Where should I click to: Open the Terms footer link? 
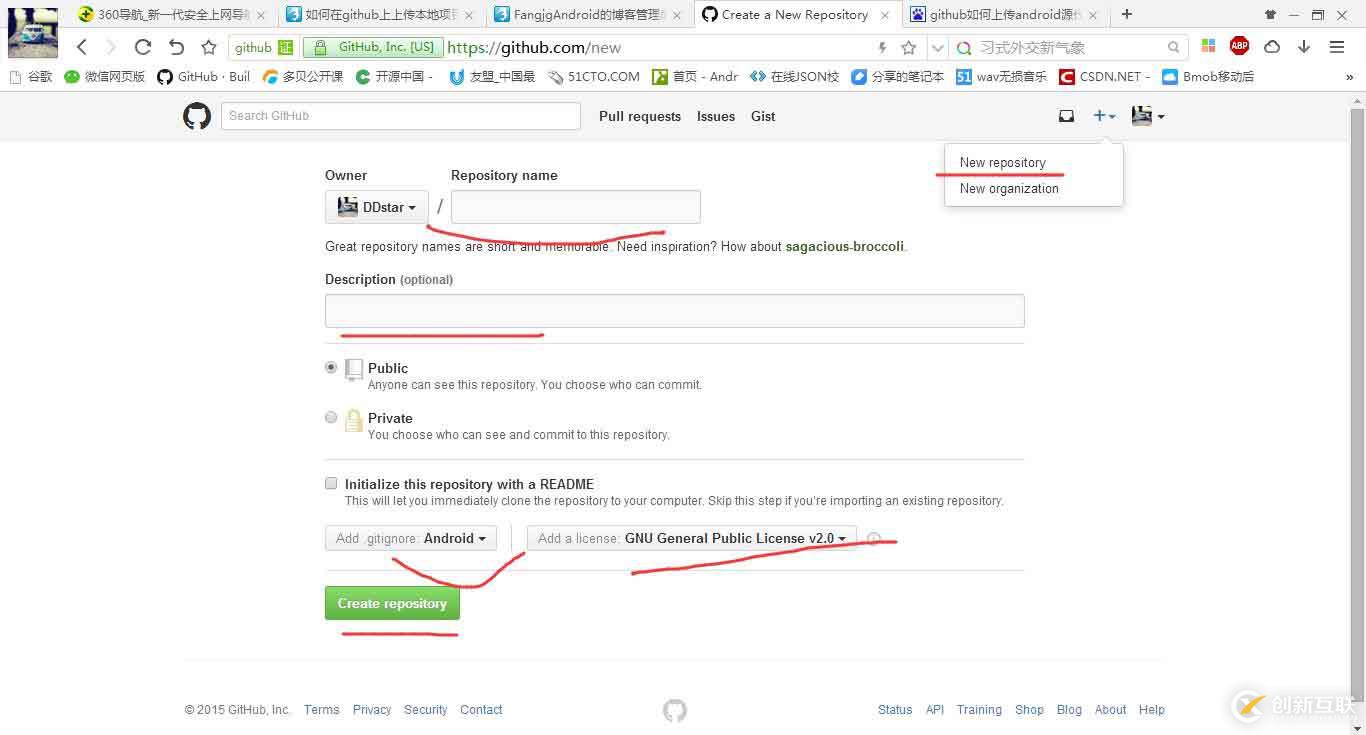click(x=322, y=710)
